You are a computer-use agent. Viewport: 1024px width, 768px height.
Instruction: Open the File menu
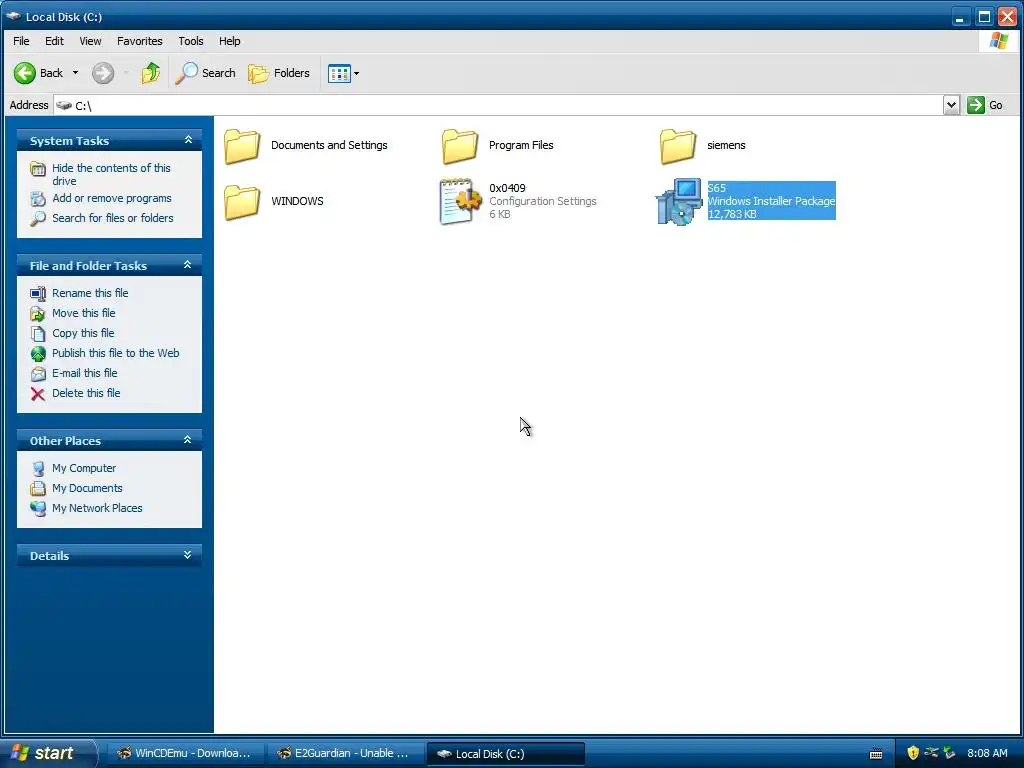click(21, 41)
